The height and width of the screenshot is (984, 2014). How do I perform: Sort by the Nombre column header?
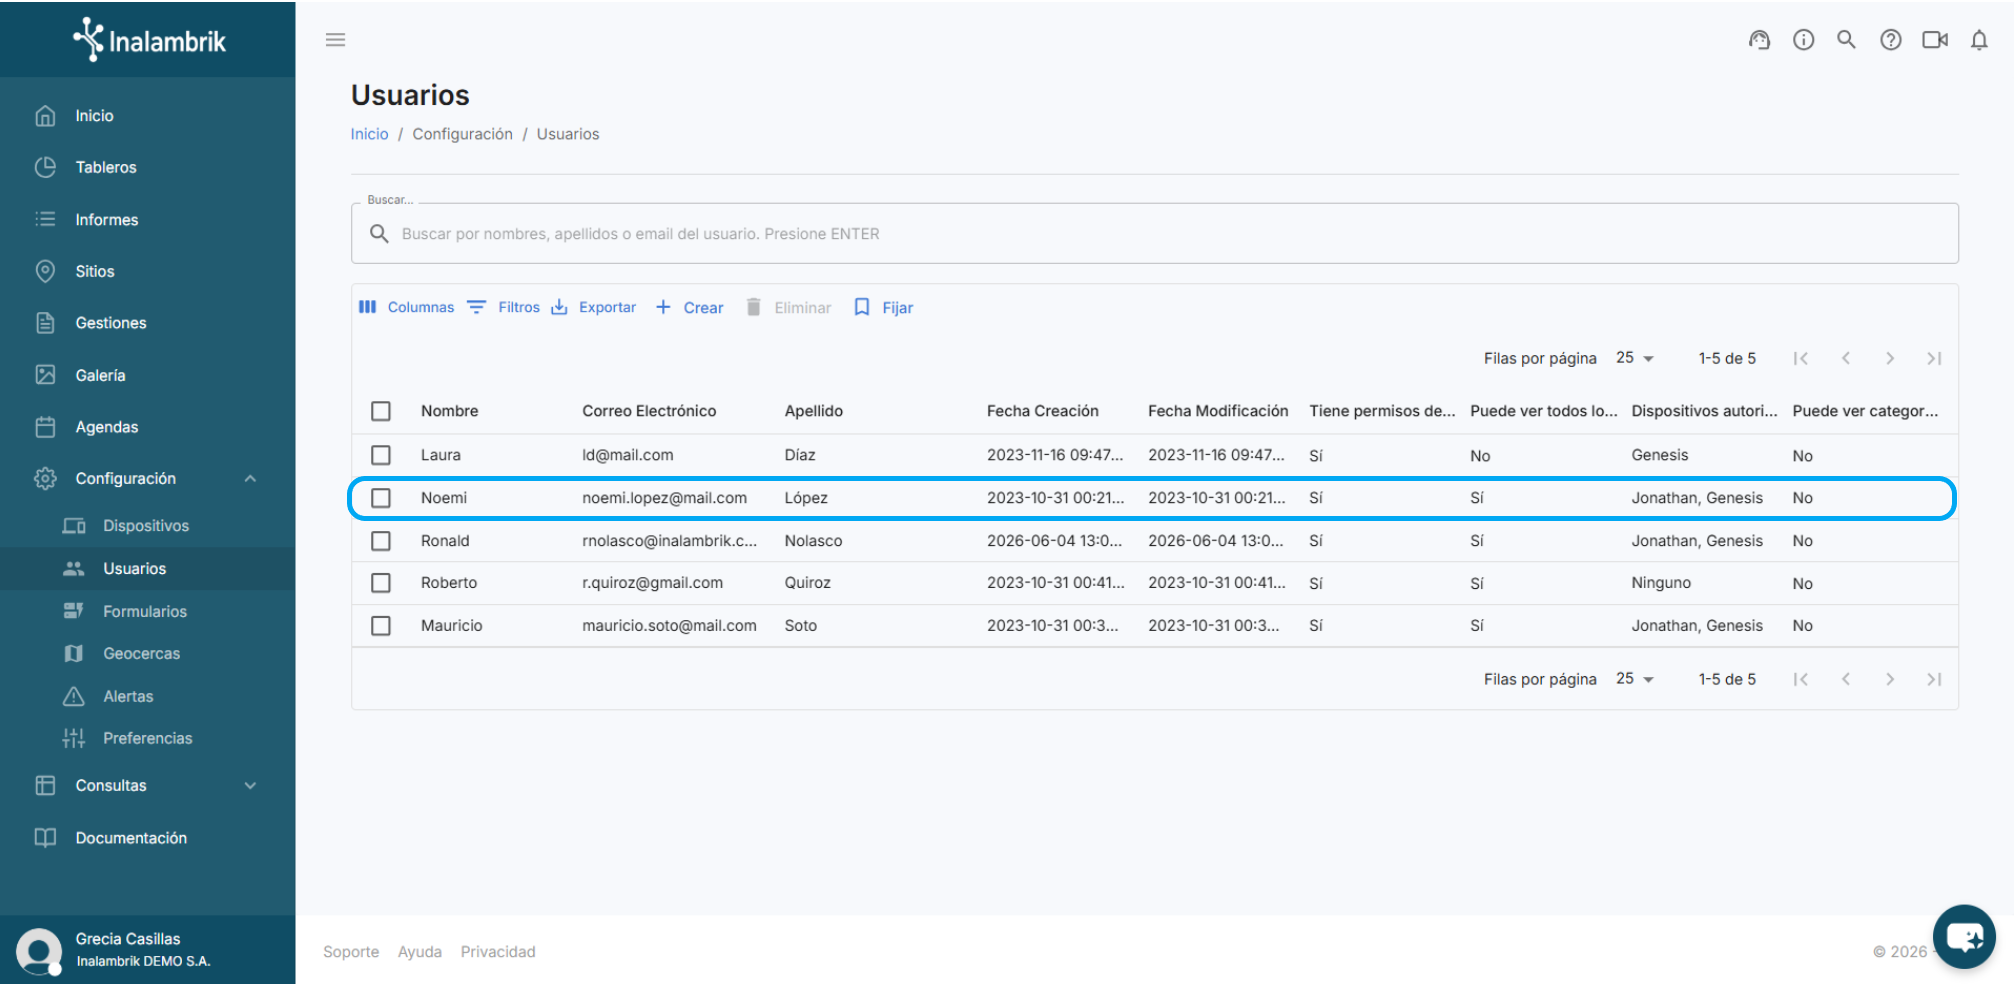(x=449, y=411)
